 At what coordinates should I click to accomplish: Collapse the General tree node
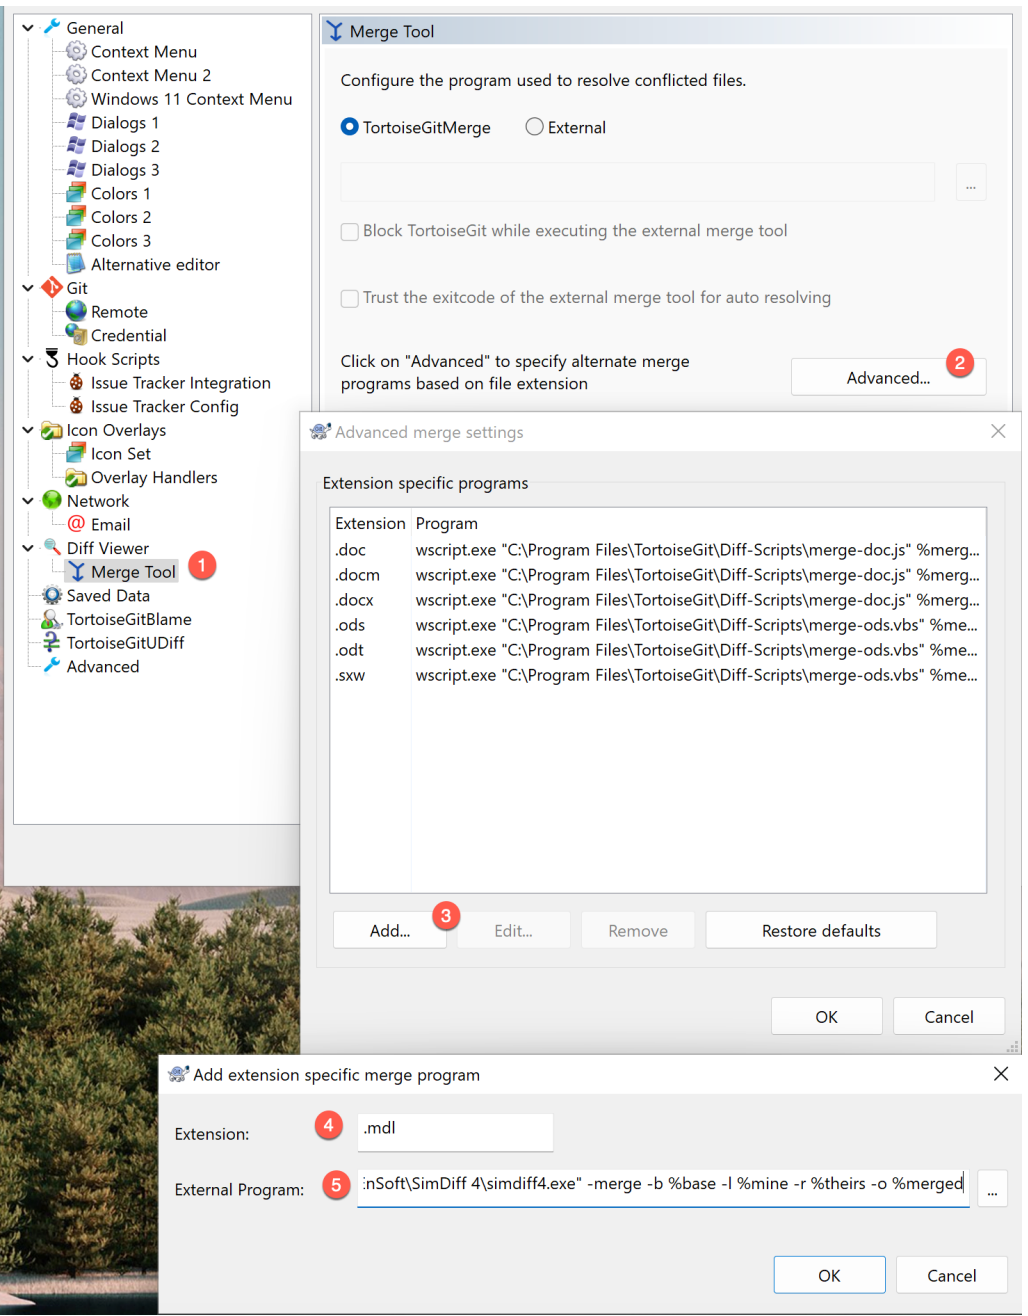click(28, 28)
